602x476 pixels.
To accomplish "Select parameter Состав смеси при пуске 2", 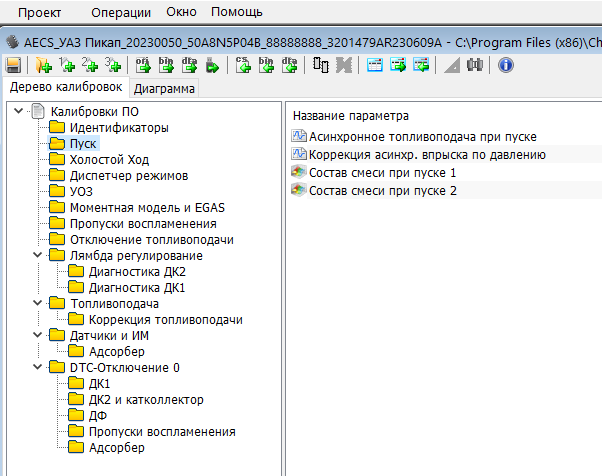I will click(383, 190).
